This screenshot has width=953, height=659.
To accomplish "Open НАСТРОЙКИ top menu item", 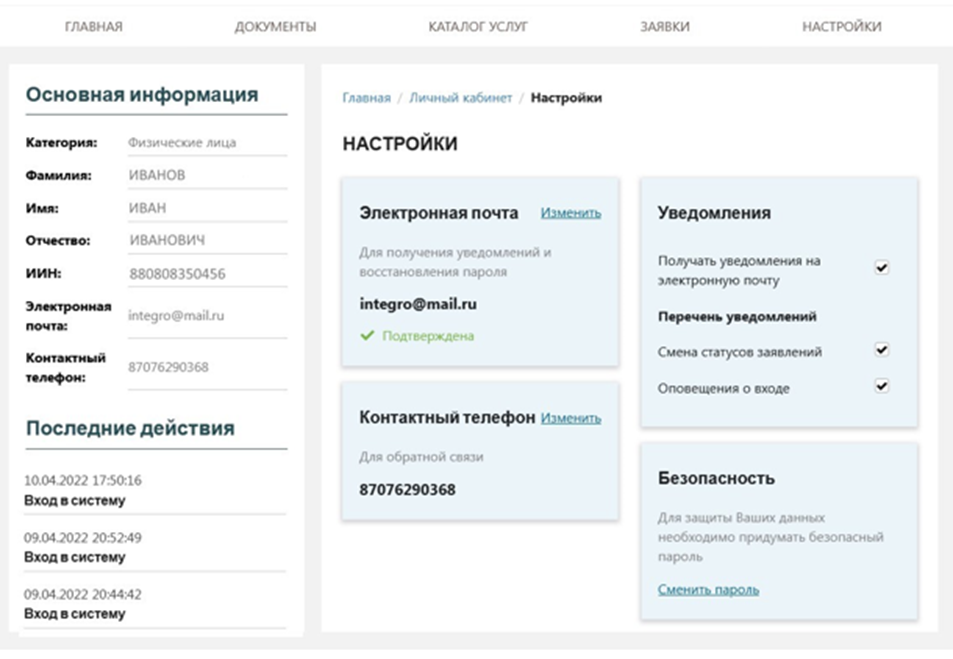I will pos(841,27).
